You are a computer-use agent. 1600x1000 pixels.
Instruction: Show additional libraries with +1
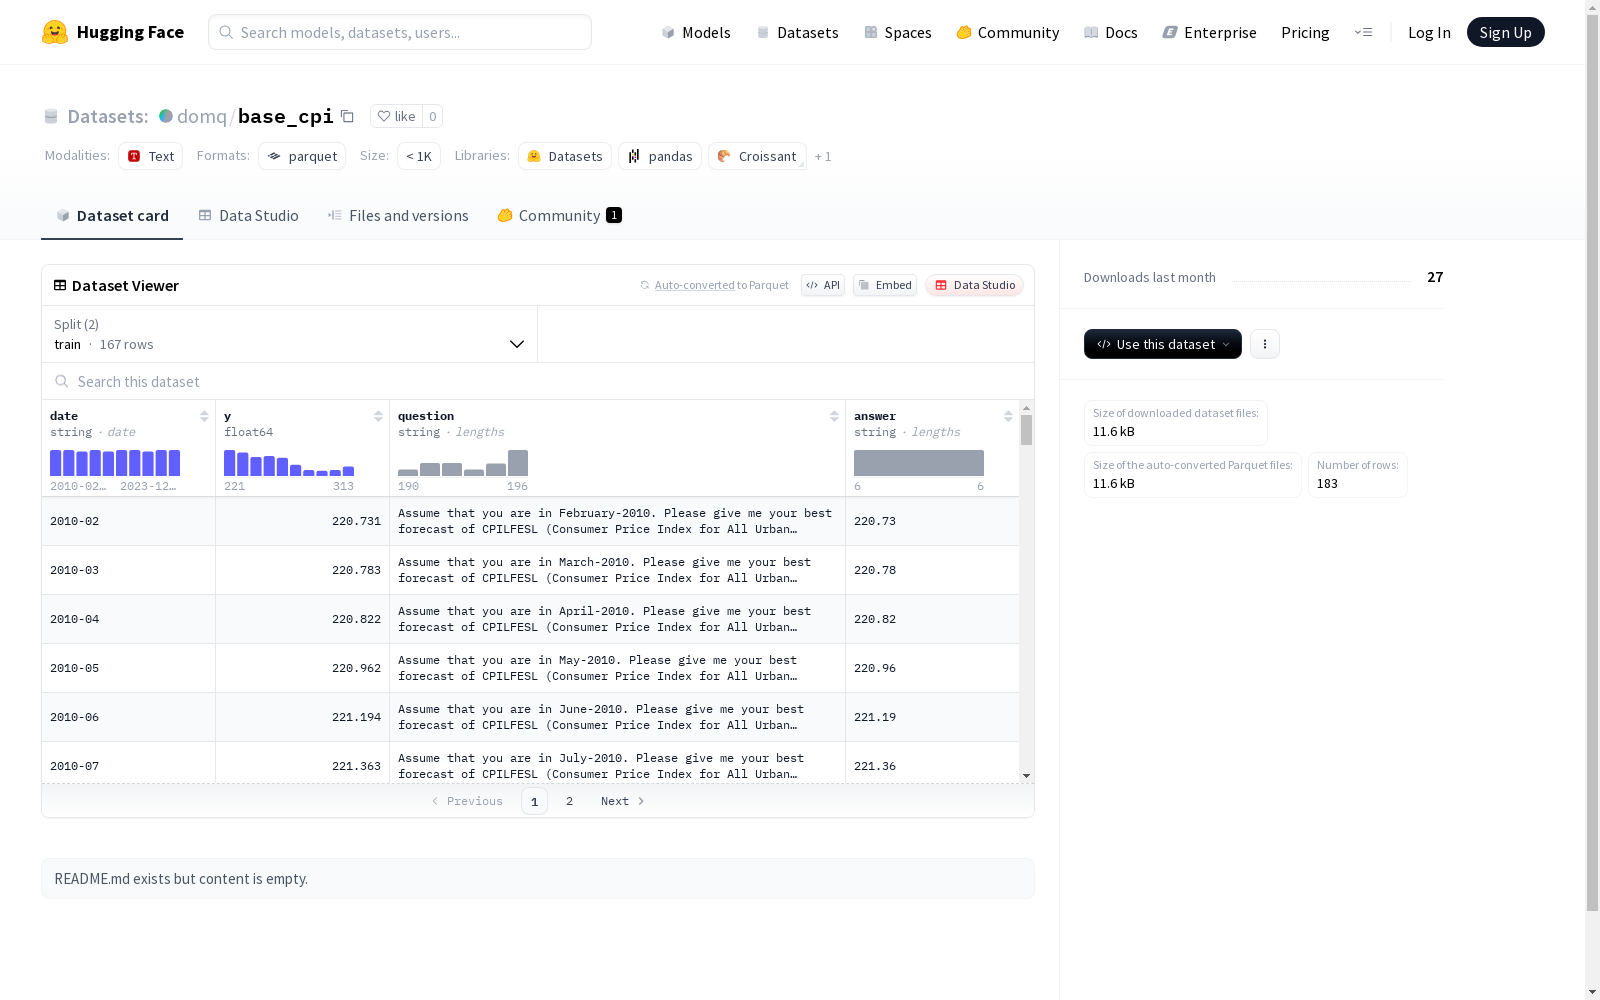pos(823,156)
